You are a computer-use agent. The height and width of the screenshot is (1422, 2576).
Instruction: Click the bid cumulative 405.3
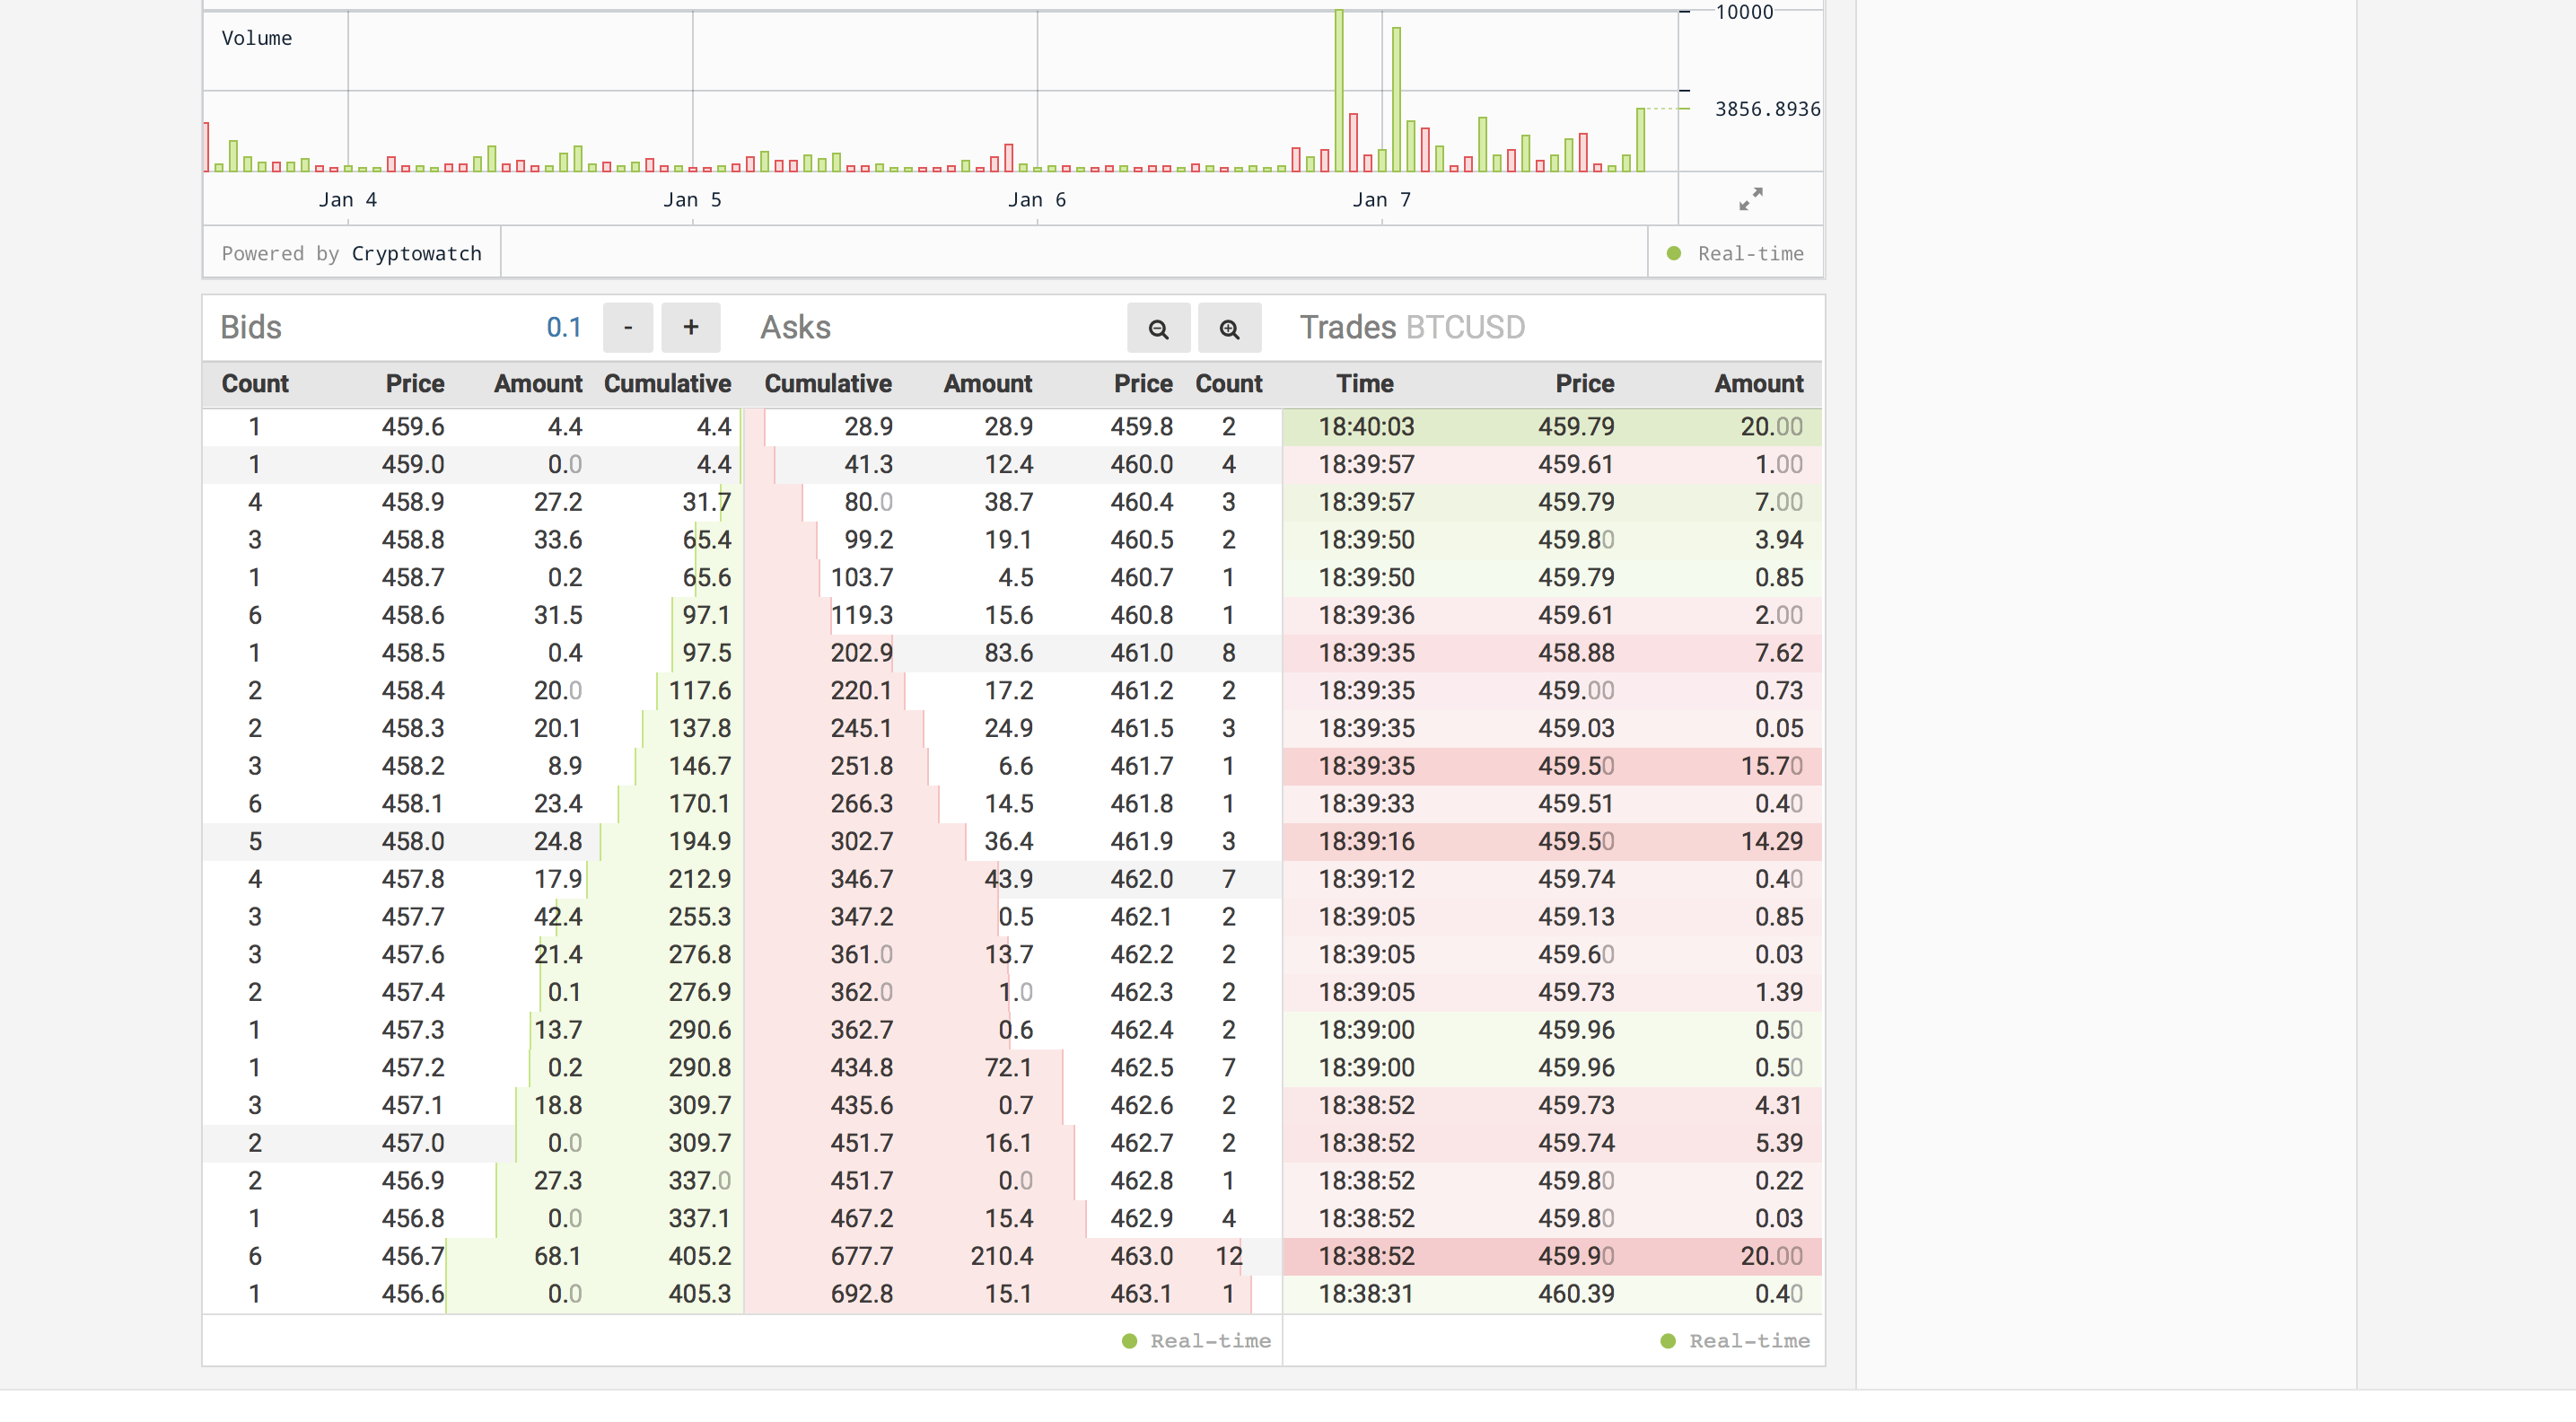coord(700,1294)
